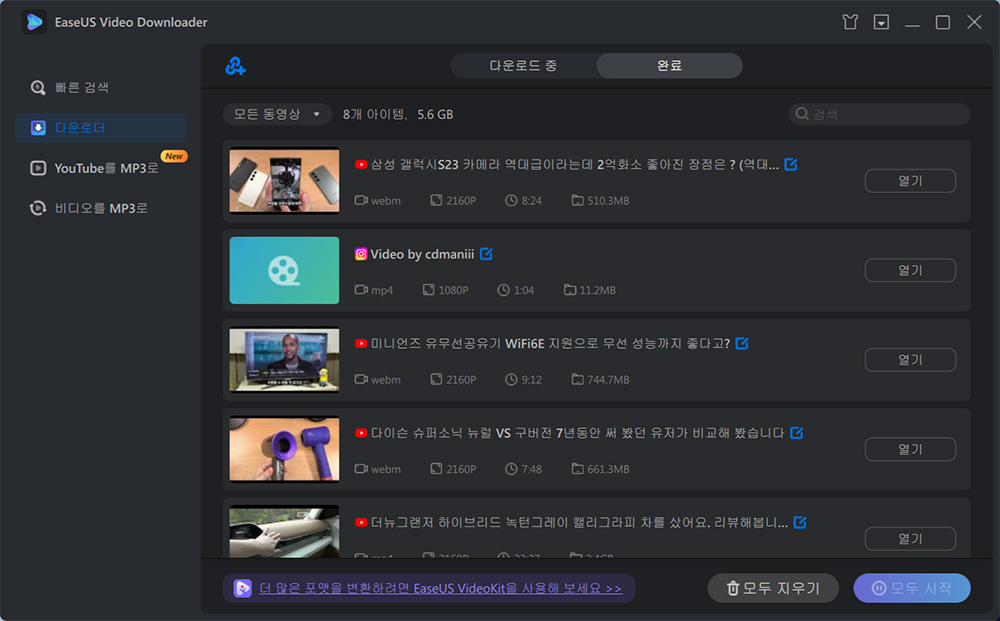Switch to the 완료 tab
This screenshot has height=621, width=1000.
click(x=669, y=66)
